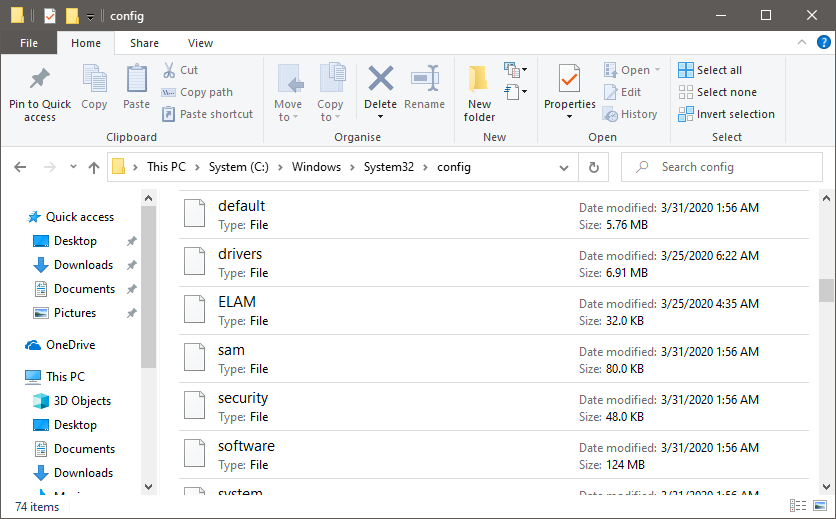Switch to the Home ribbon tab

(86, 43)
